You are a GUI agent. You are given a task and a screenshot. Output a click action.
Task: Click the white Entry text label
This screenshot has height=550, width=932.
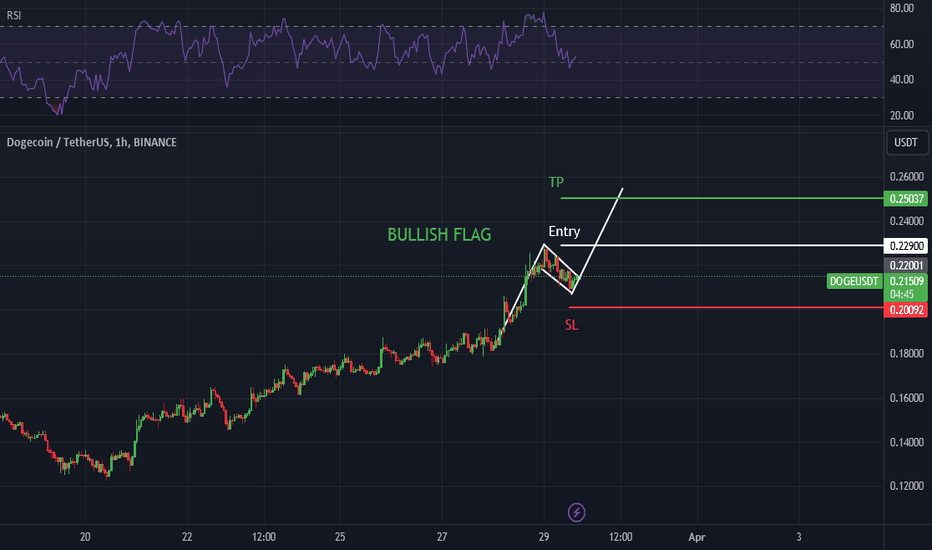564,231
